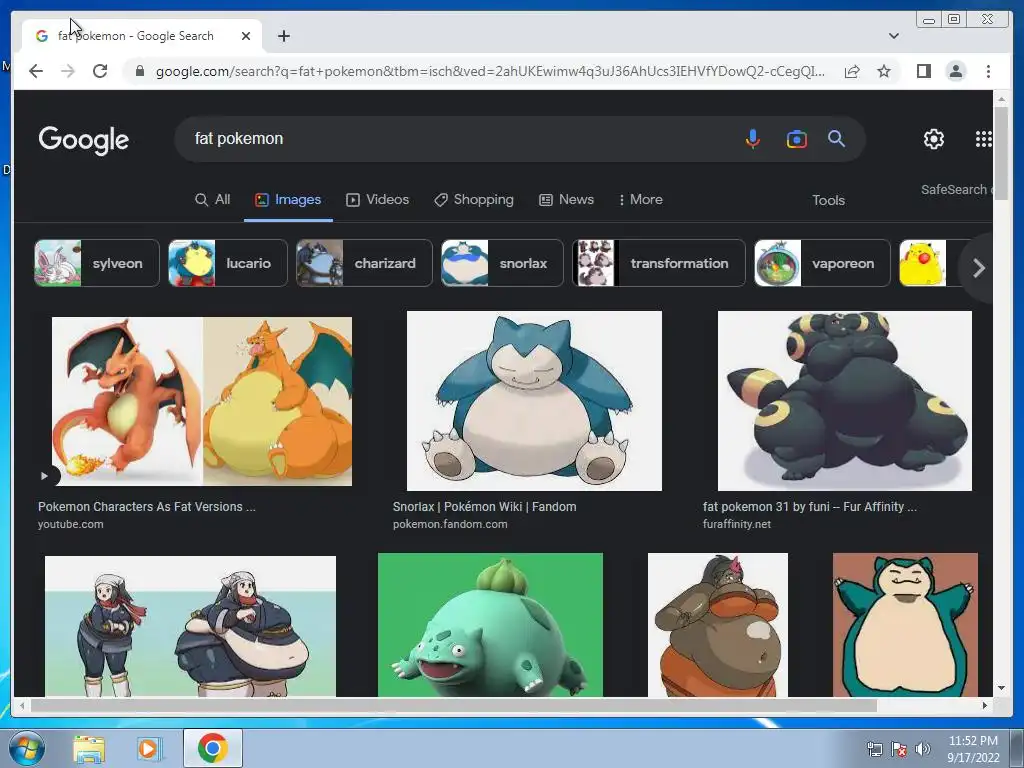Viewport: 1024px width, 768px height.
Task: Open fat pokemon 31 by funi link
Action: click(810, 507)
